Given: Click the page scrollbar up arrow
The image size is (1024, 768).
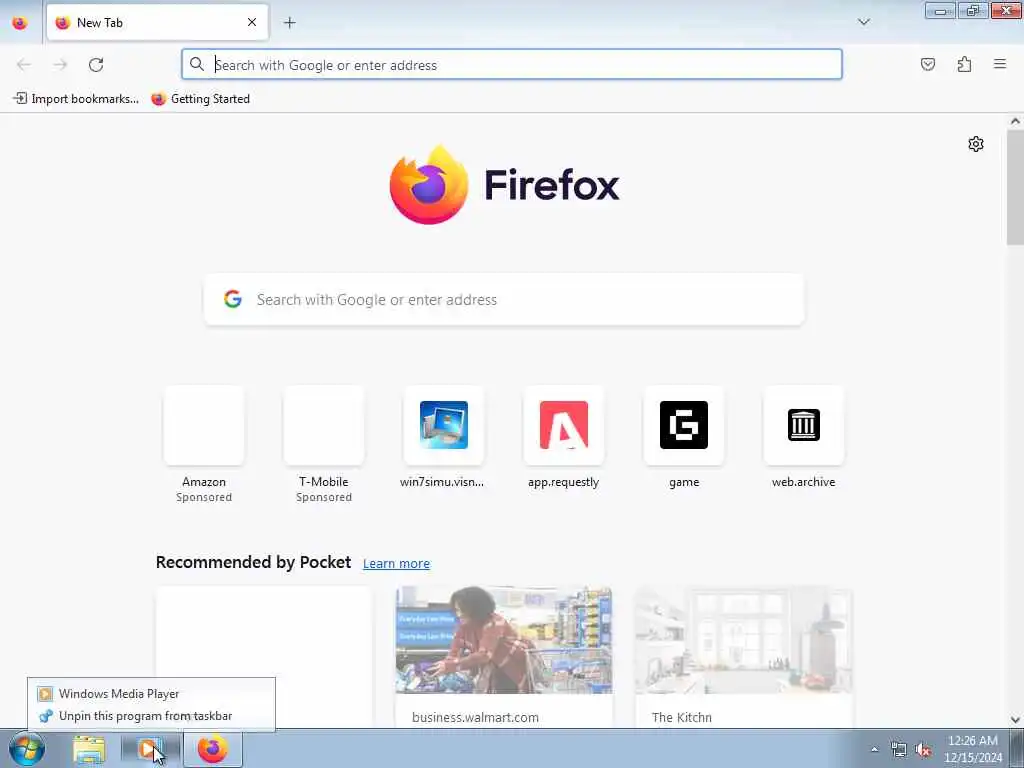Looking at the screenshot, I should 1015,121.
